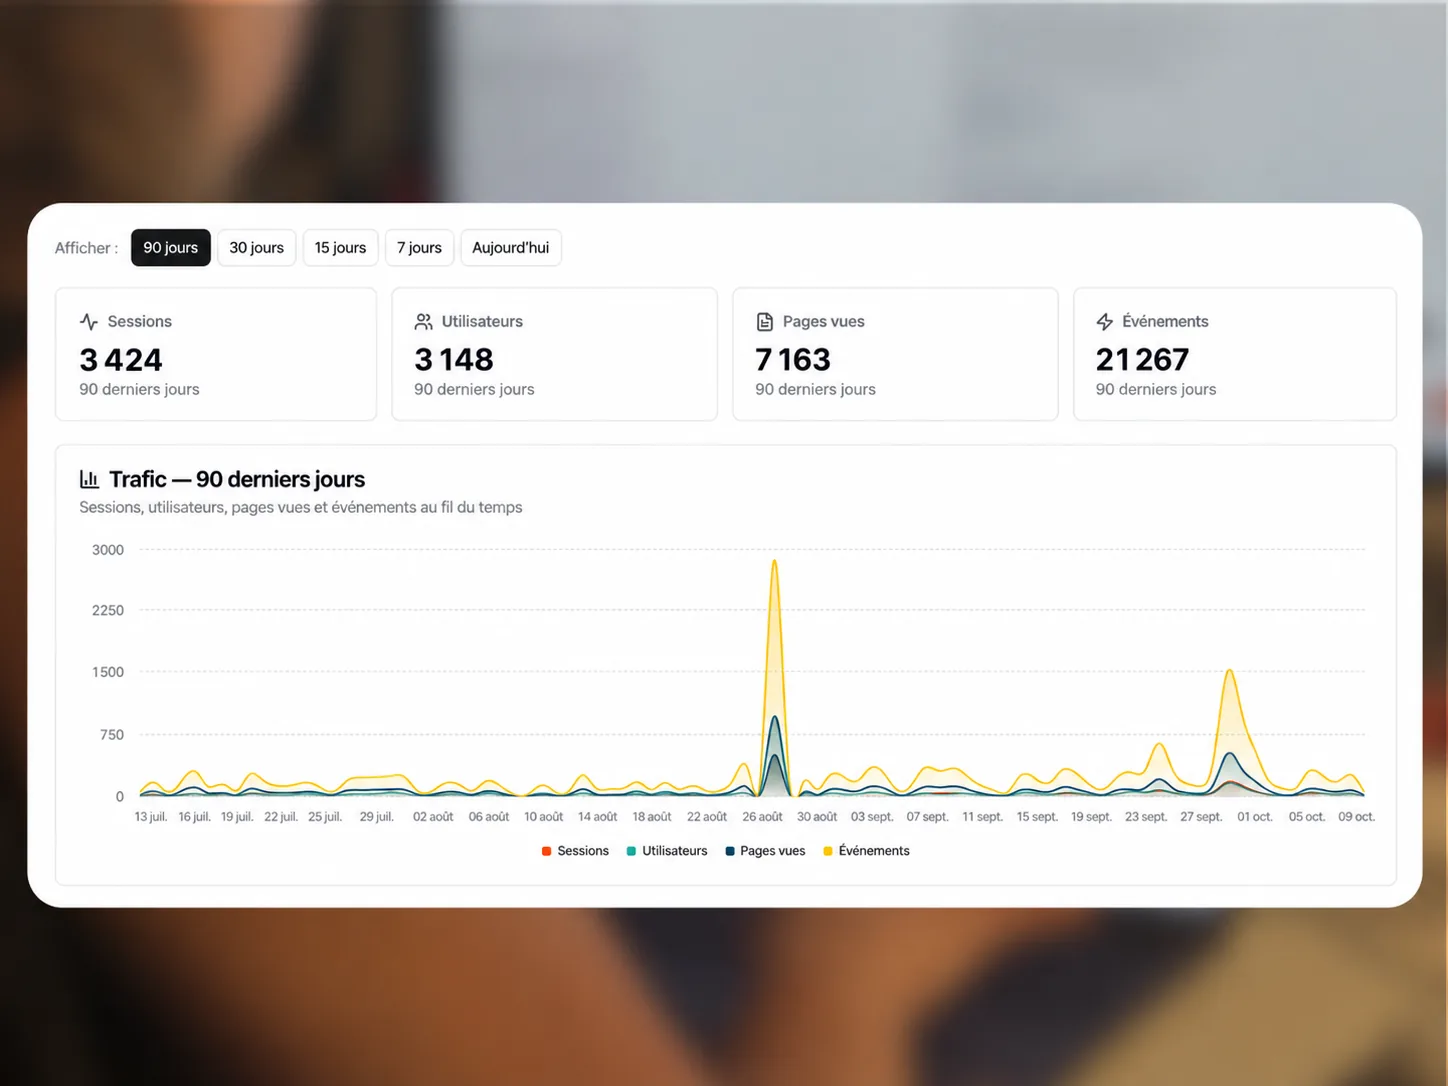Click the late September events peak
1448x1086 pixels.
pos(1230,673)
